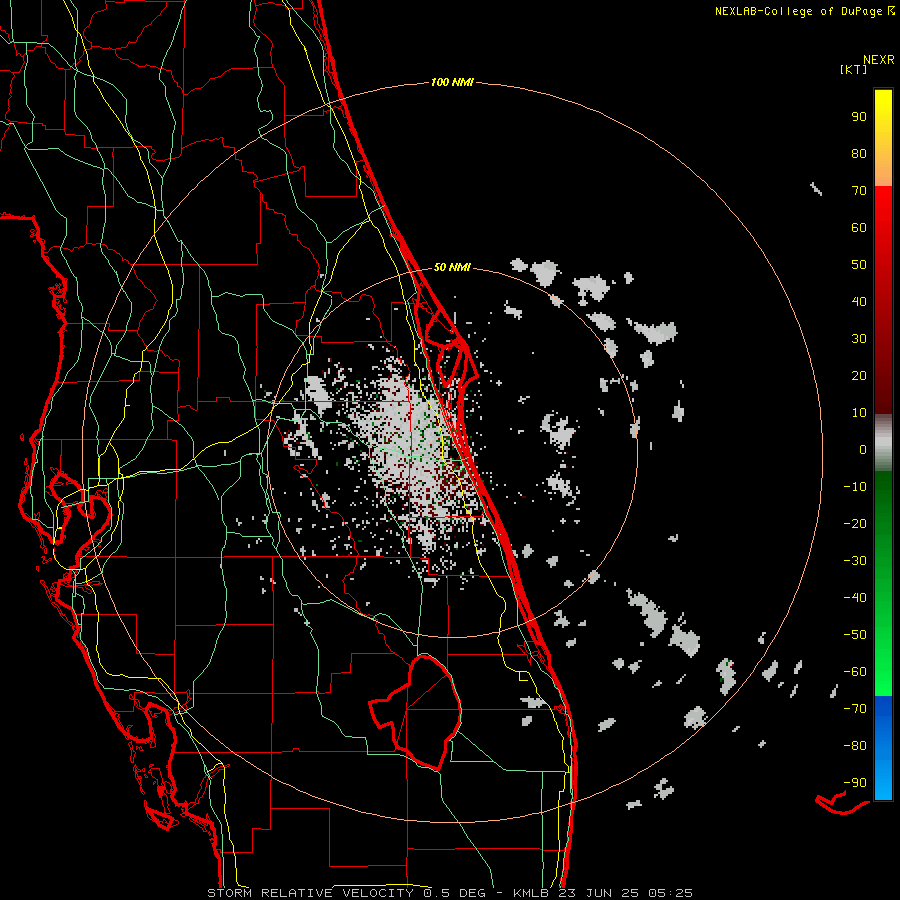Select the "-10" value on velocity scale
Image resolution: width=900 pixels, height=900 pixels.
pyautogui.click(x=855, y=487)
